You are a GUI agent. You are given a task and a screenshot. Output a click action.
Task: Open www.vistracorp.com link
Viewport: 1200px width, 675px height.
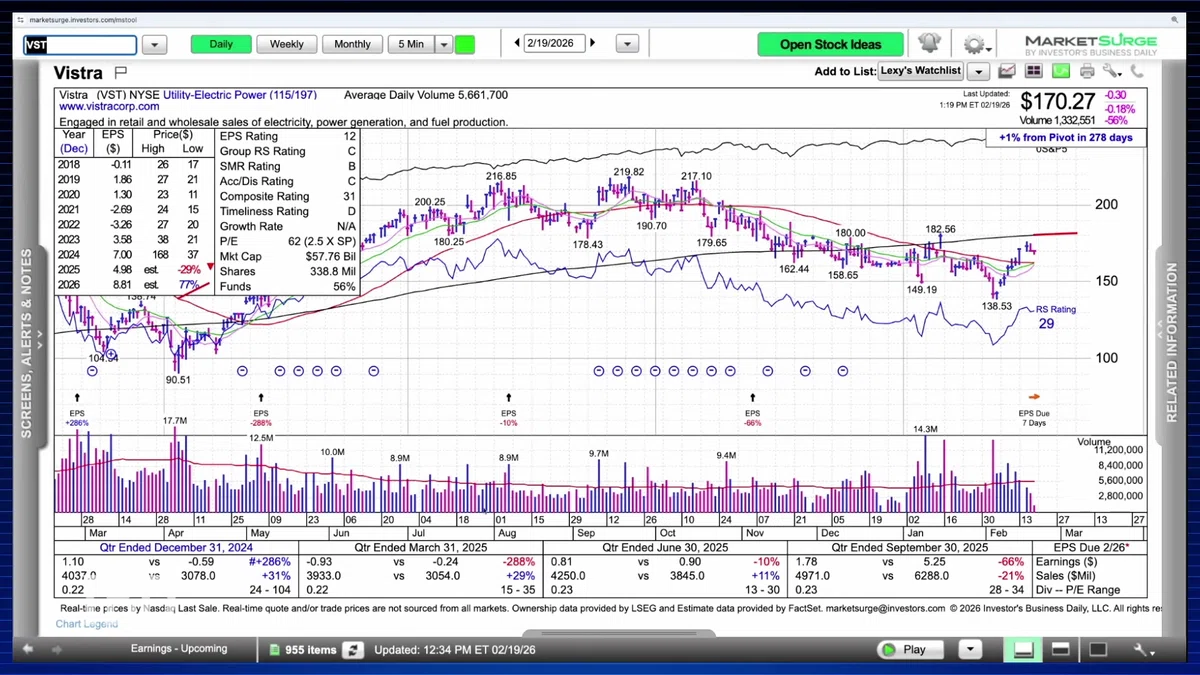[x=109, y=106]
